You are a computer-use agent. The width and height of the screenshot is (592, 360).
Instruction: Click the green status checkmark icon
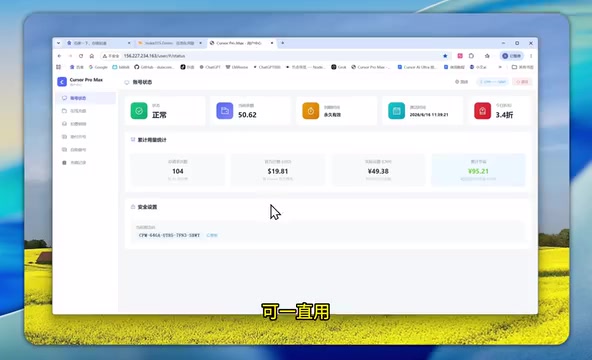[139, 111]
